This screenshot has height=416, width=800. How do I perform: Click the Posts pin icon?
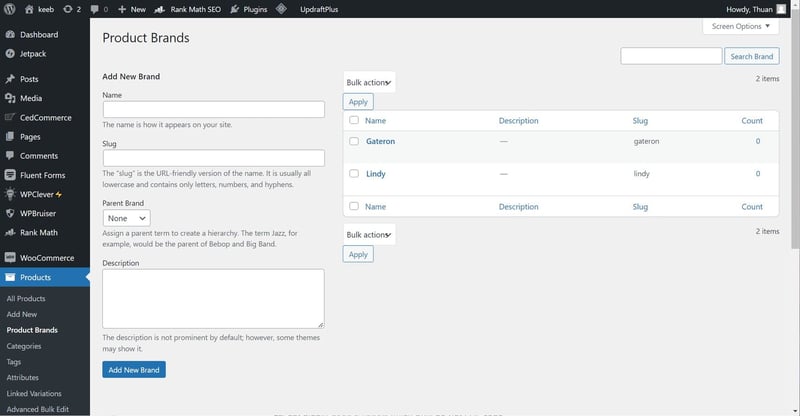tap(10, 79)
